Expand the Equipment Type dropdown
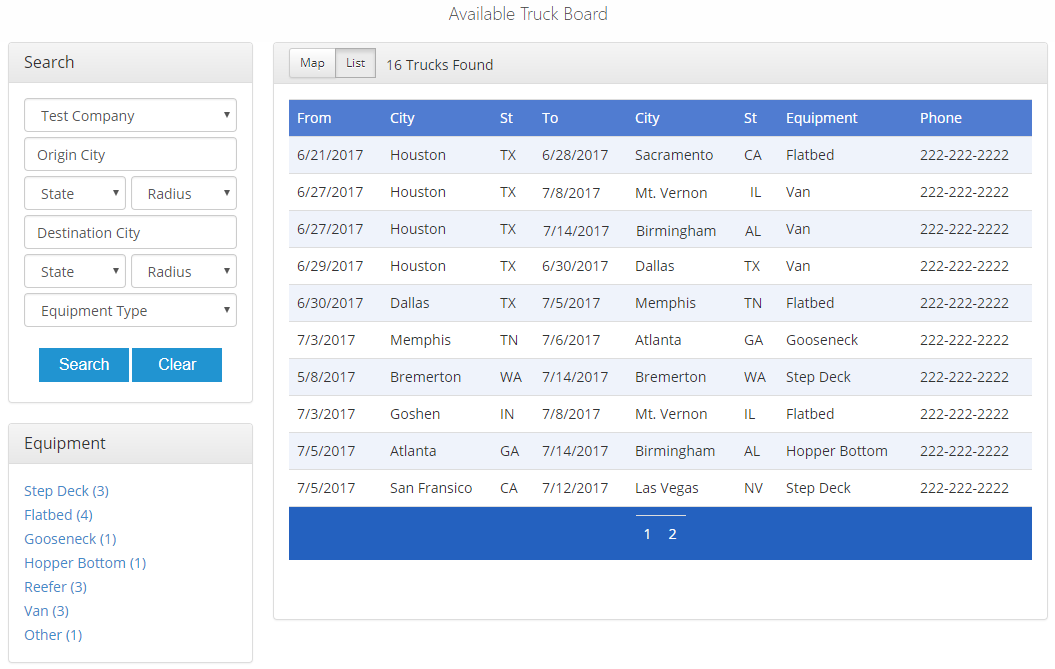The height and width of the screenshot is (669, 1055). [130, 311]
